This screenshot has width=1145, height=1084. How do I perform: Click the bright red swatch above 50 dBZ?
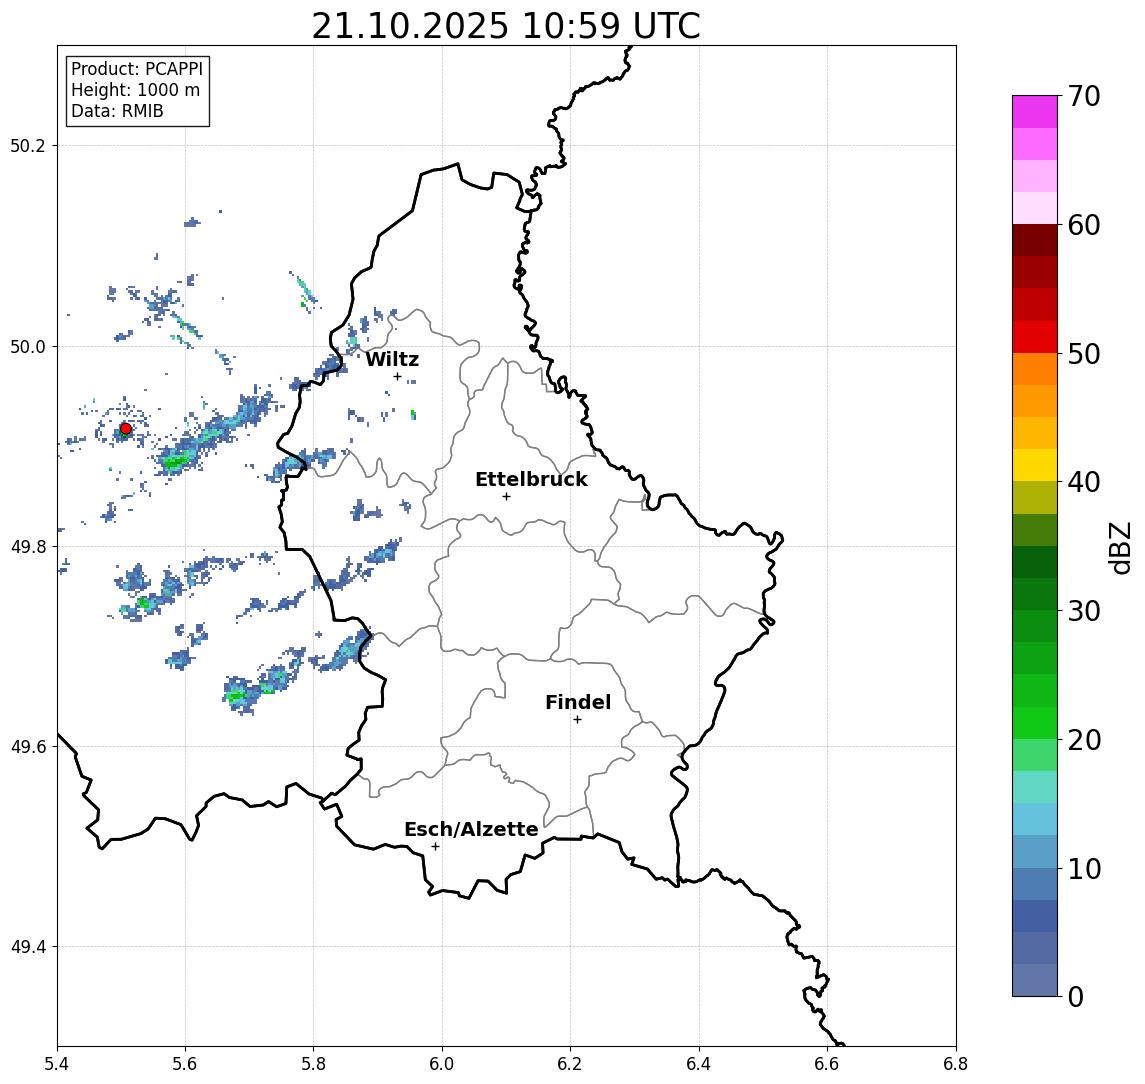[x=1035, y=337]
